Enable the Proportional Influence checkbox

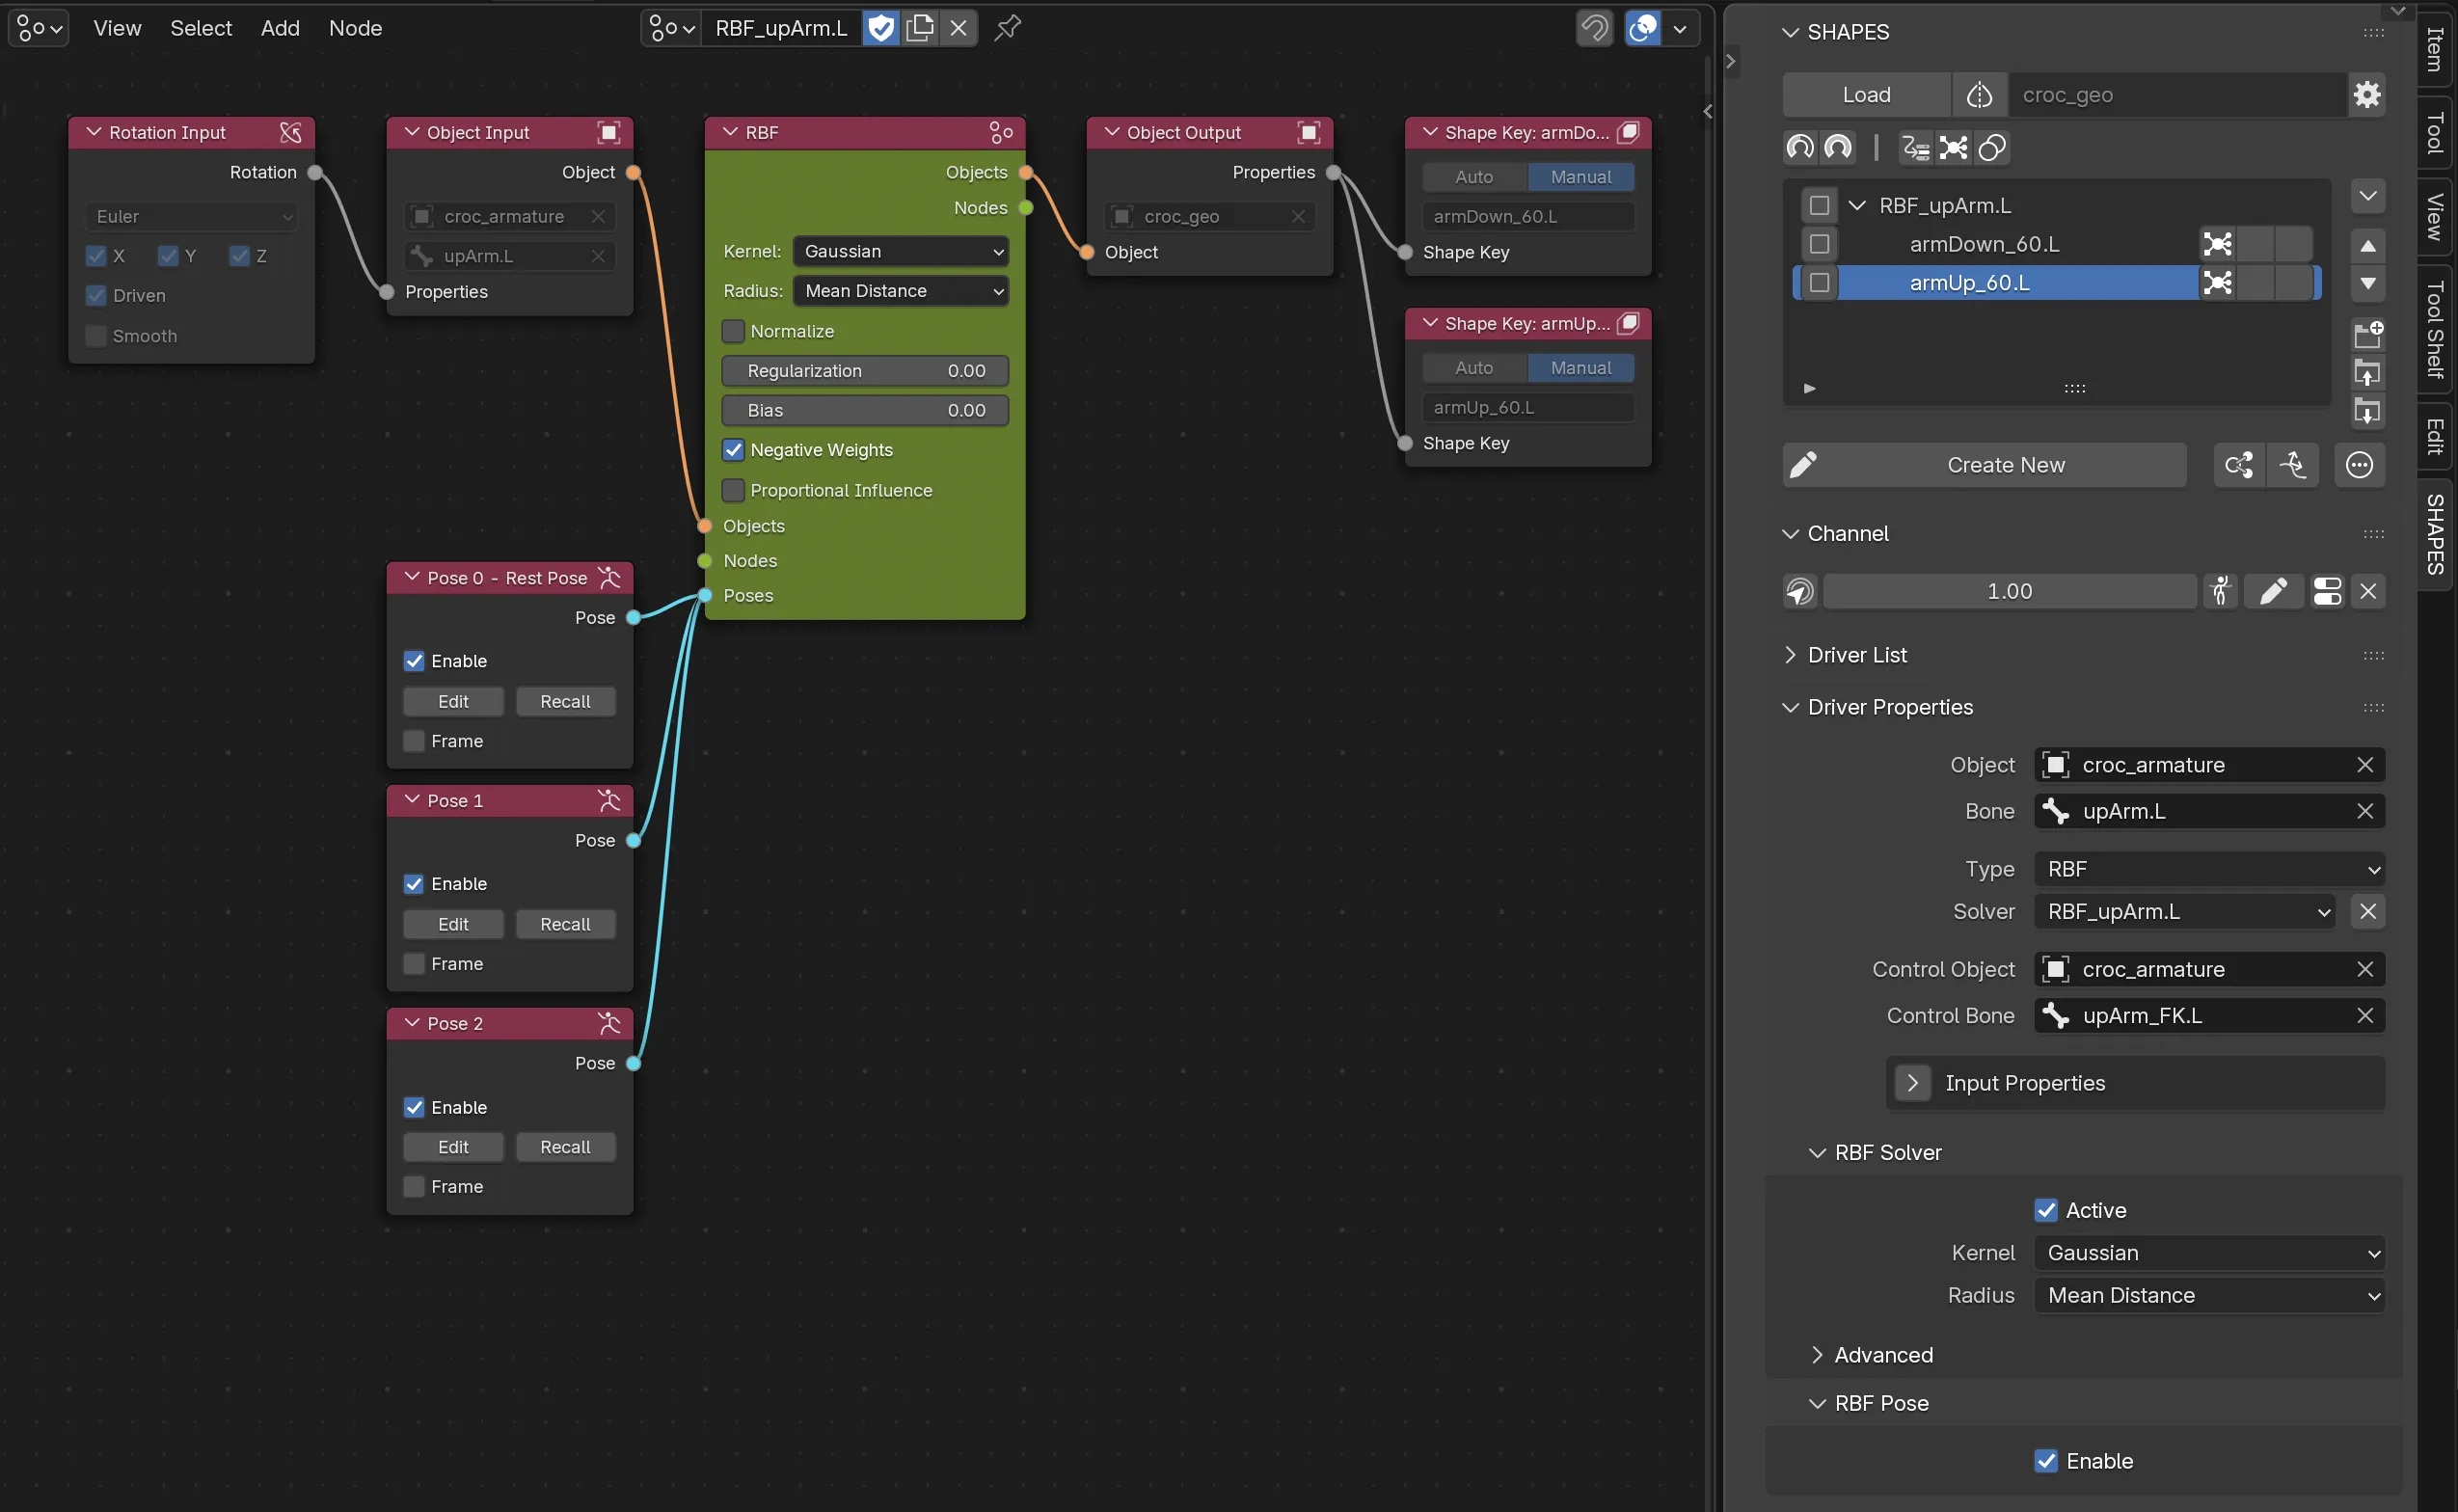pyautogui.click(x=733, y=490)
